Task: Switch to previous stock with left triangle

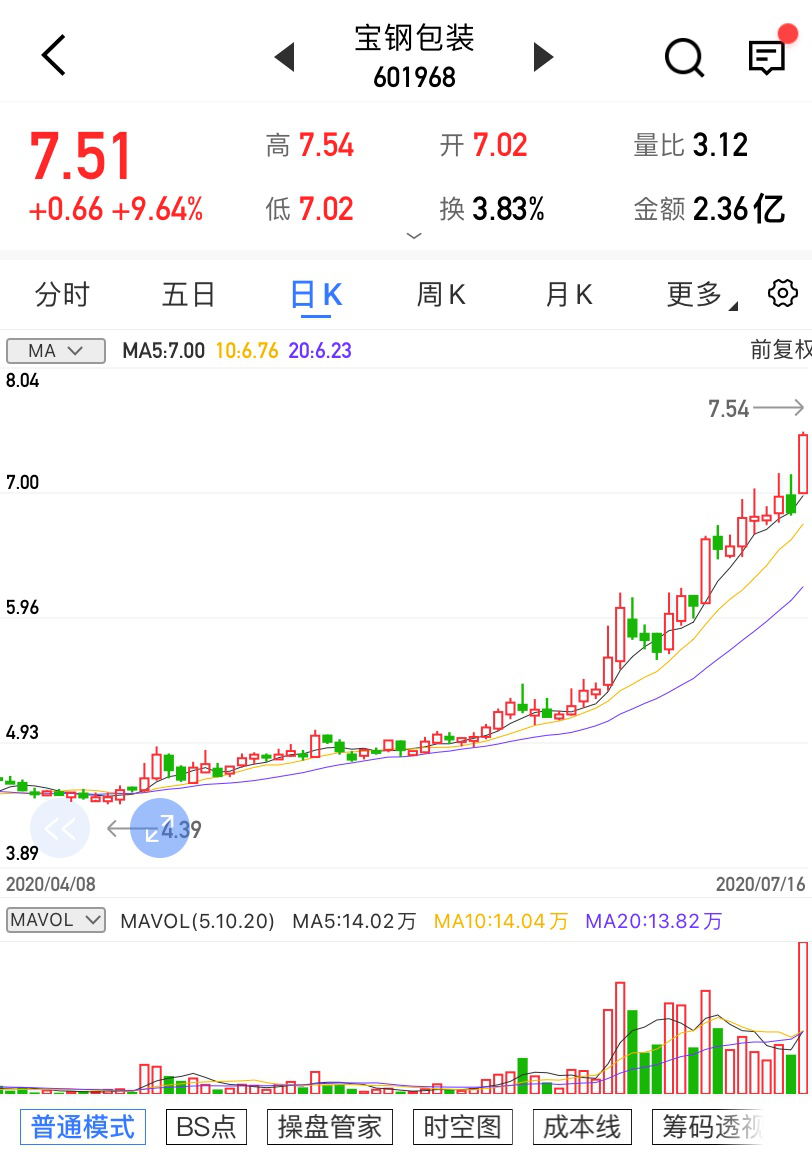Action: click(x=285, y=57)
